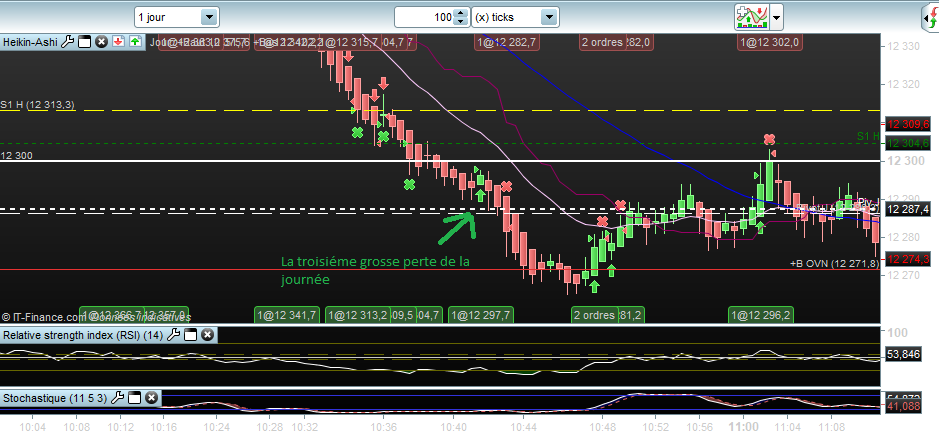939x434 pixels.
Task: Click the red 2 ordres label at top
Action: 601,43
